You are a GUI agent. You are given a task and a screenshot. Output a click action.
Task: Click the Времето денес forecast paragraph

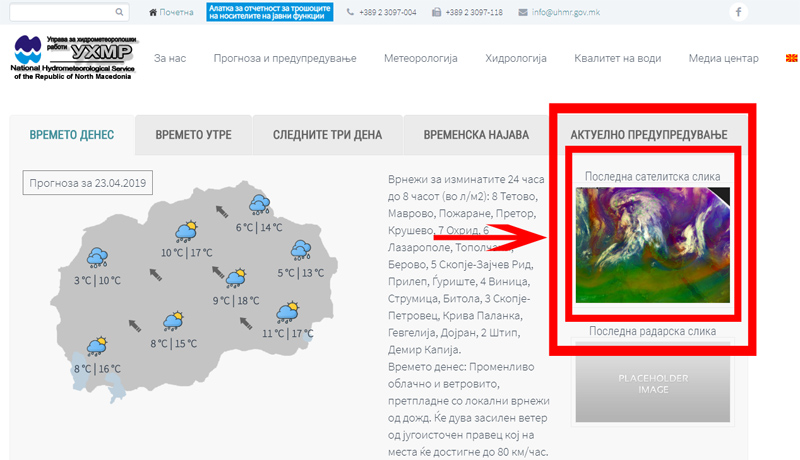[468, 410]
